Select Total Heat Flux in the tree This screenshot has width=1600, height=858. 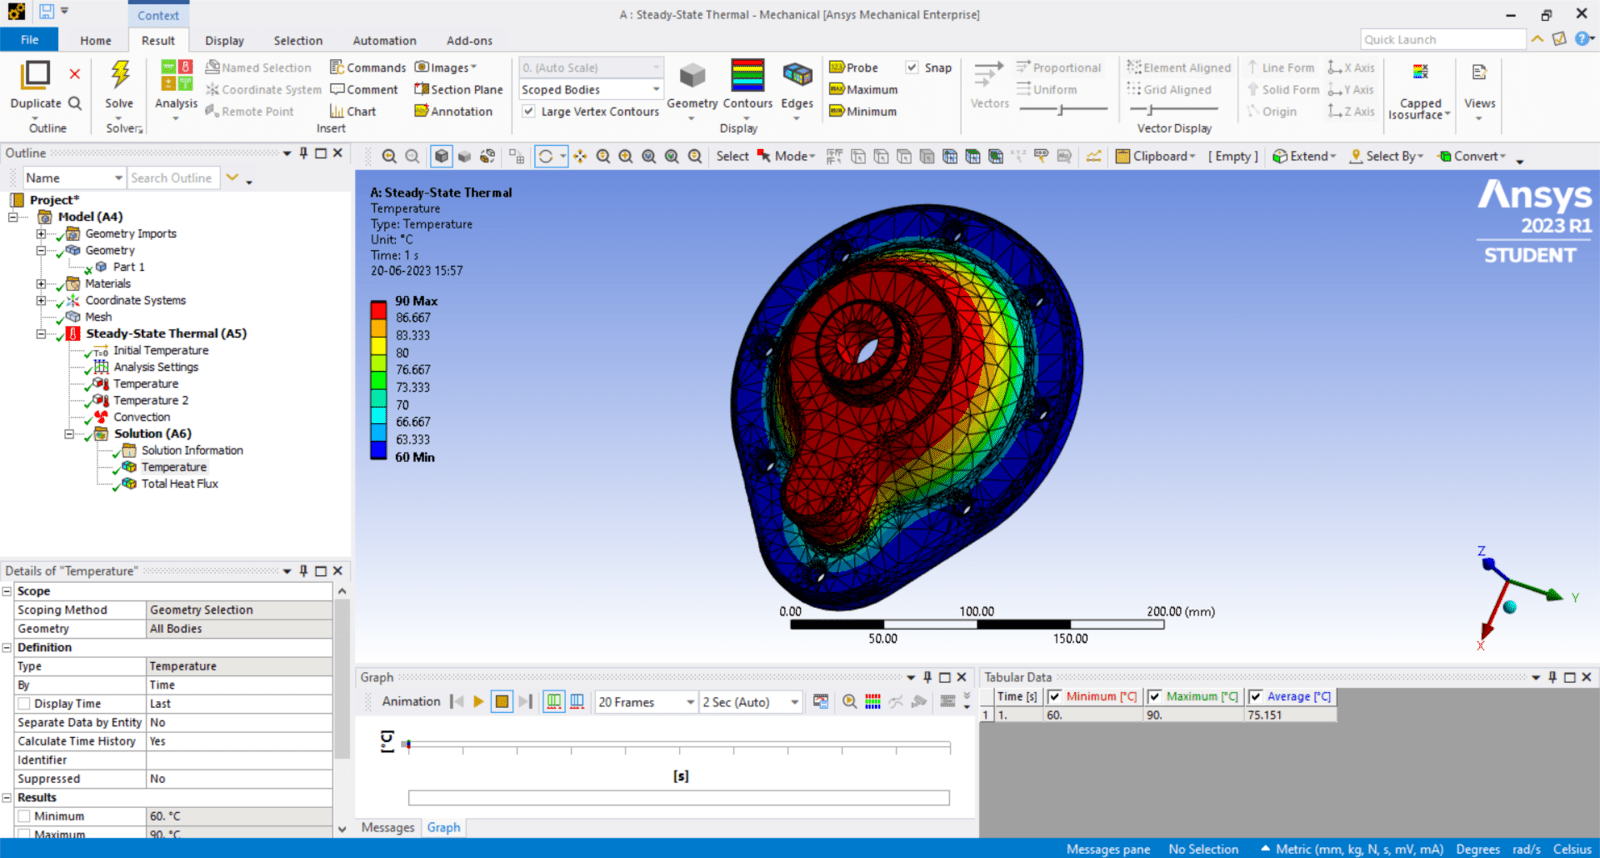(179, 484)
